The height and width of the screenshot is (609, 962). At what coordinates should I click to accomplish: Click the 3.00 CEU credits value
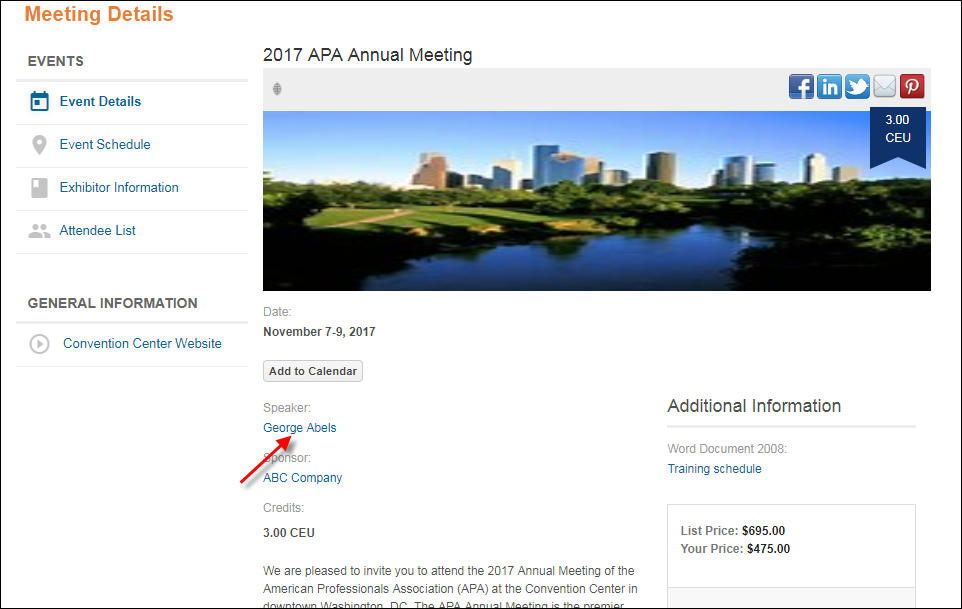289,533
